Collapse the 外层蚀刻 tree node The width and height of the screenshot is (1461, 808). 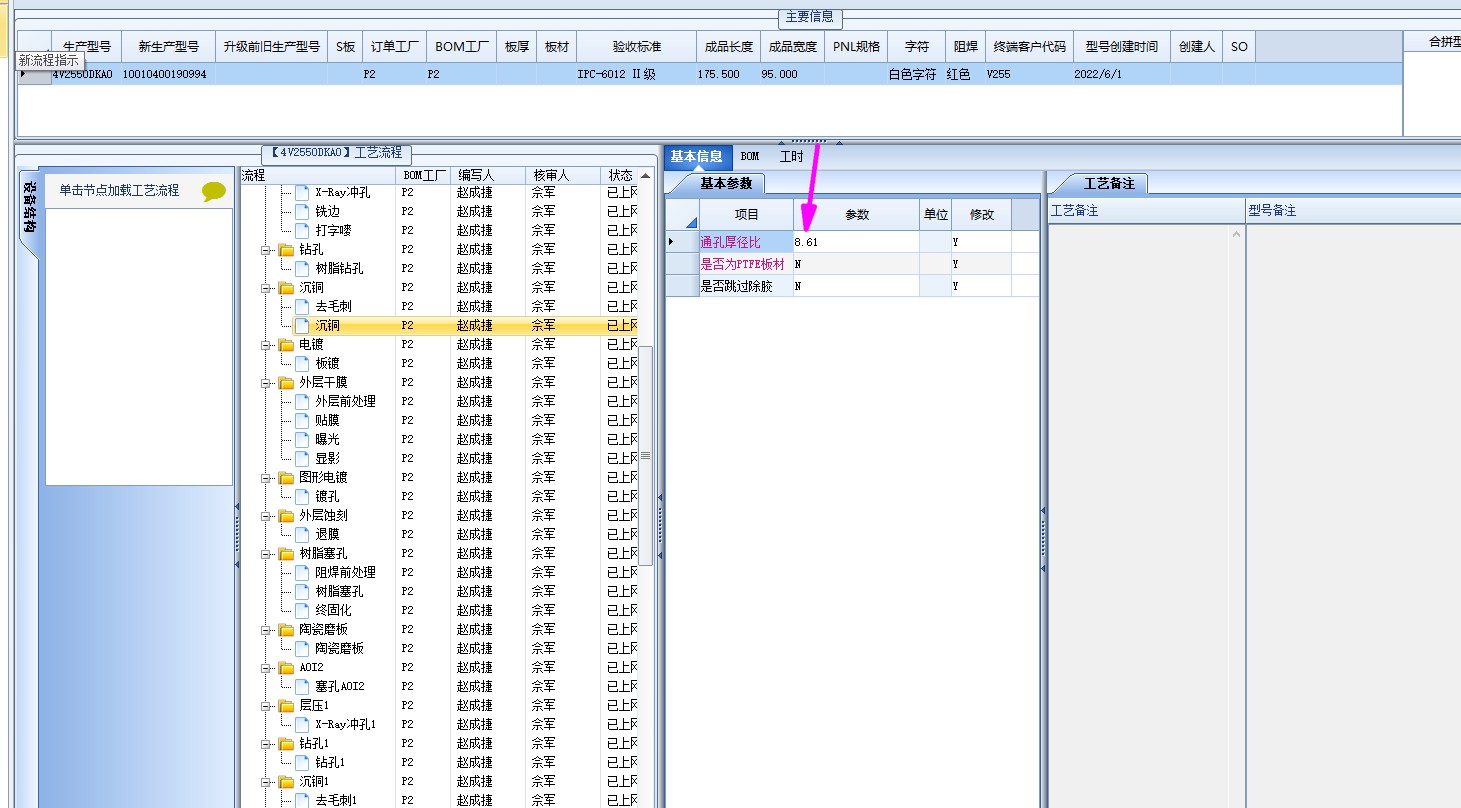point(267,515)
